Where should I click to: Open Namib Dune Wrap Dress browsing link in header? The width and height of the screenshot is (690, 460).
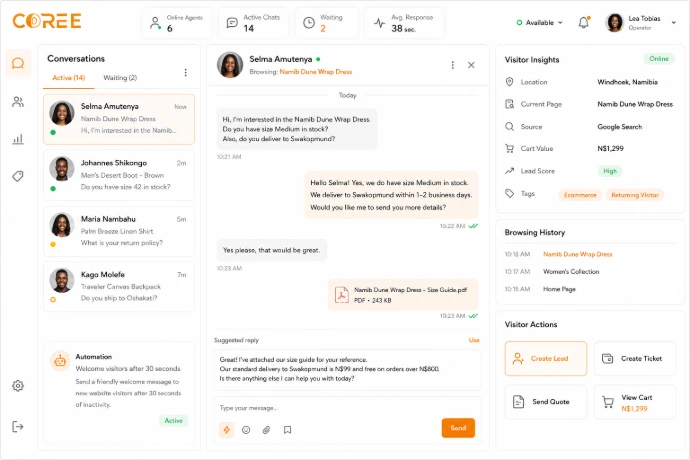[x=316, y=72]
